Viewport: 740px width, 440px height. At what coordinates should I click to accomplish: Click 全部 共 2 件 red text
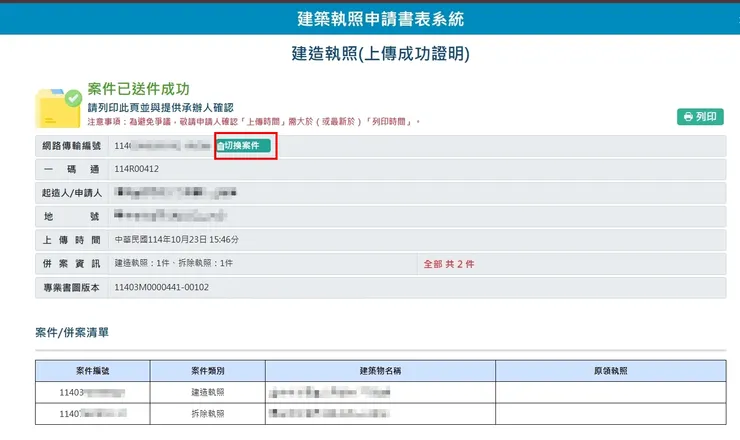coord(449,264)
